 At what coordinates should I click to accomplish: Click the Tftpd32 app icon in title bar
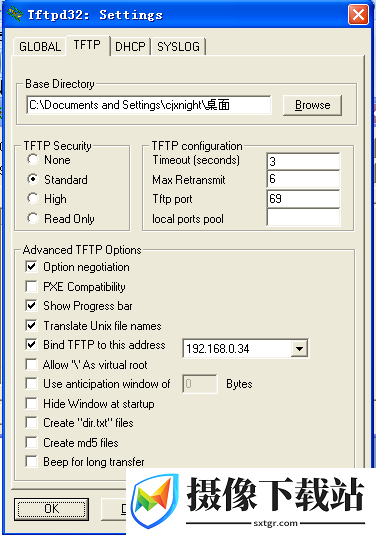pos(15,15)
